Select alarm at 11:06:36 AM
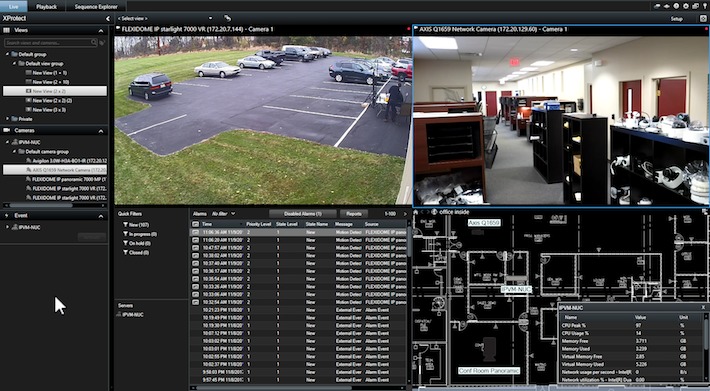The image size is (710, 391). point(298,232)
